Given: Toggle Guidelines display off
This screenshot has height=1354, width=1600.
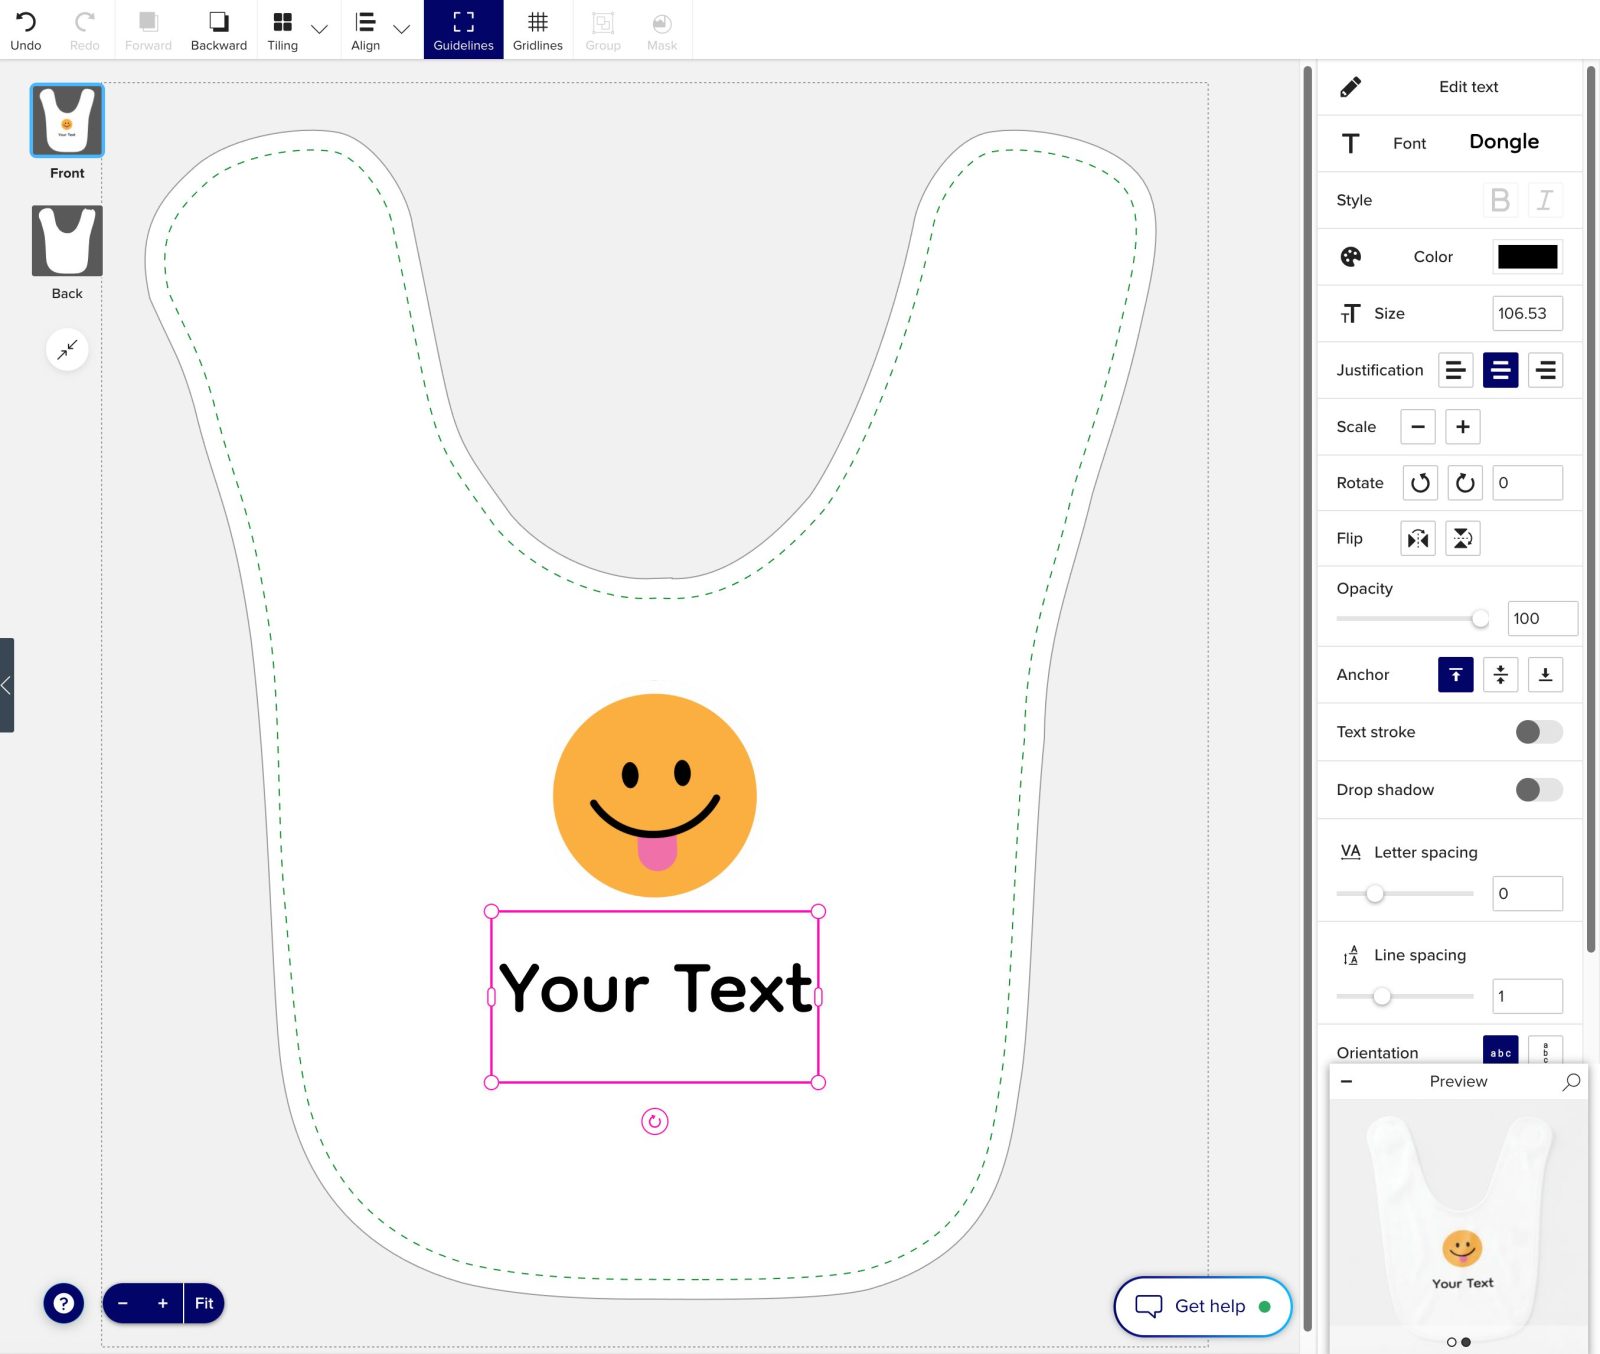Looking at the screenshot, I should pos(463,30).
